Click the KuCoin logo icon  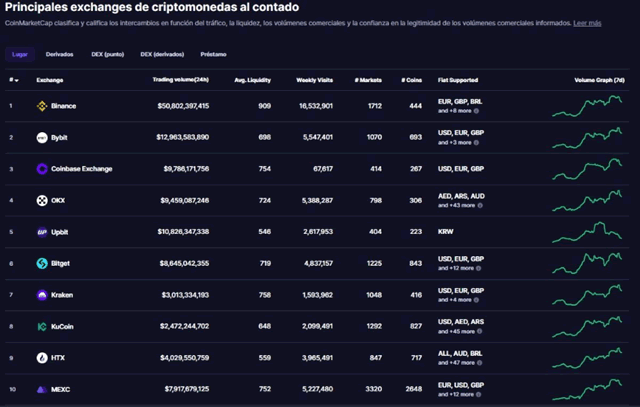coord(43,327)
